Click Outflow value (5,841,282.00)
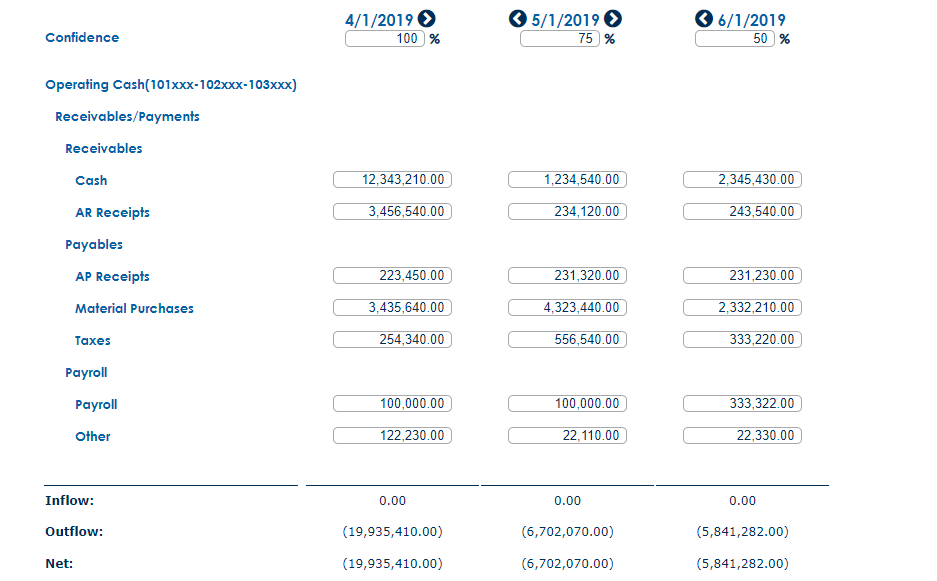This screenshot has width=937, height=581. [x=743, y=532]
